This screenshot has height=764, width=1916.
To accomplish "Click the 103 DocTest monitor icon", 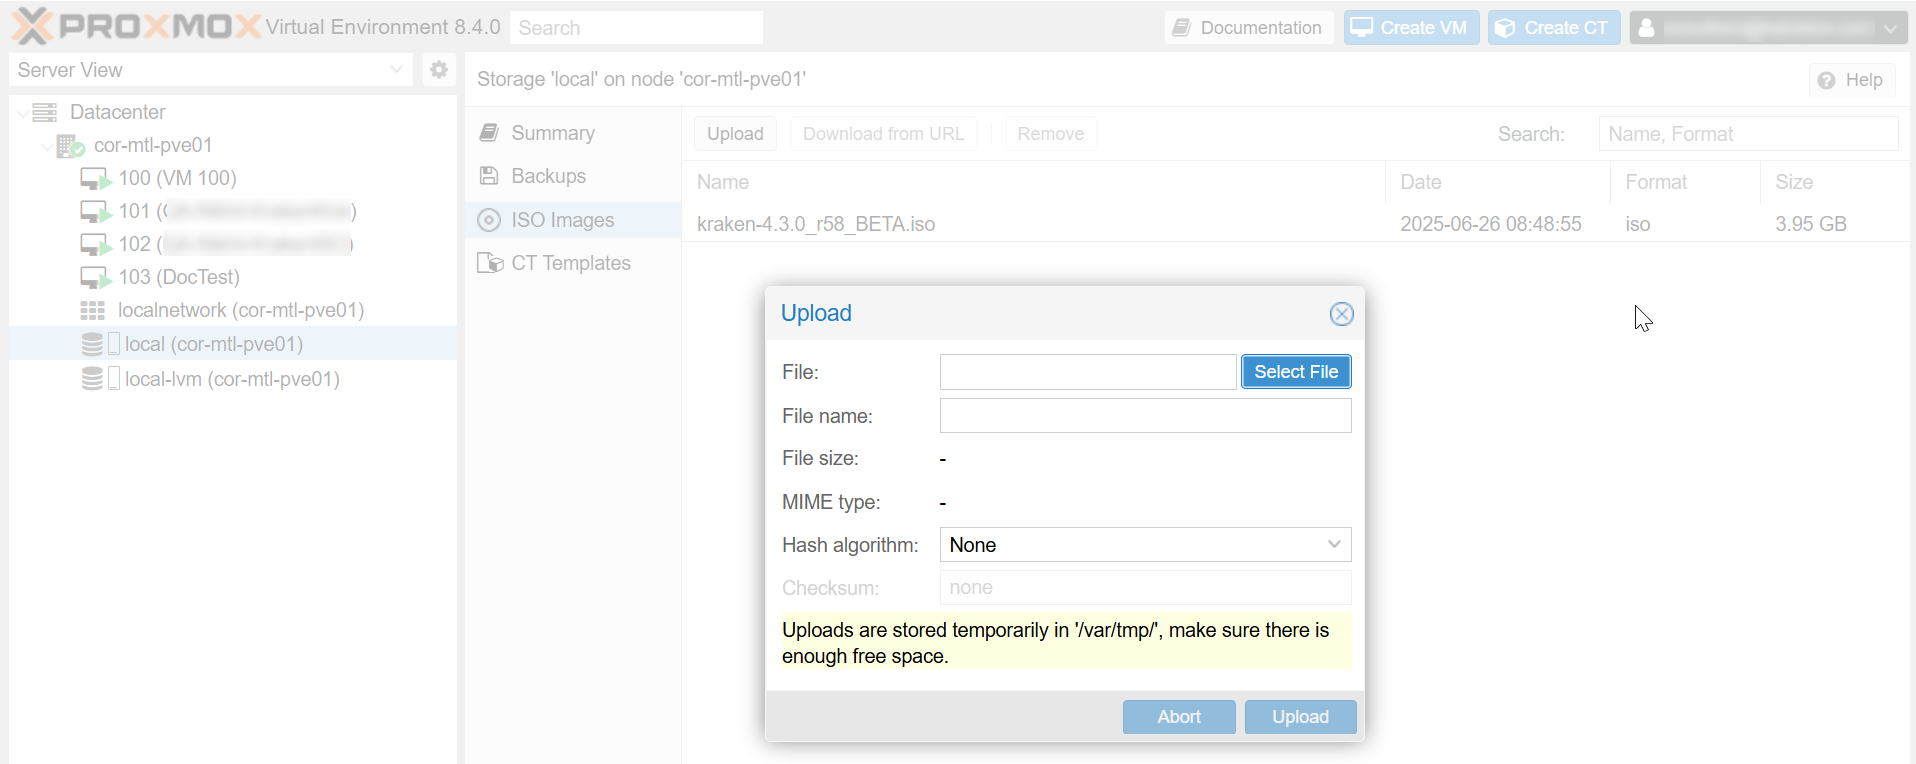I will point(95,278).
